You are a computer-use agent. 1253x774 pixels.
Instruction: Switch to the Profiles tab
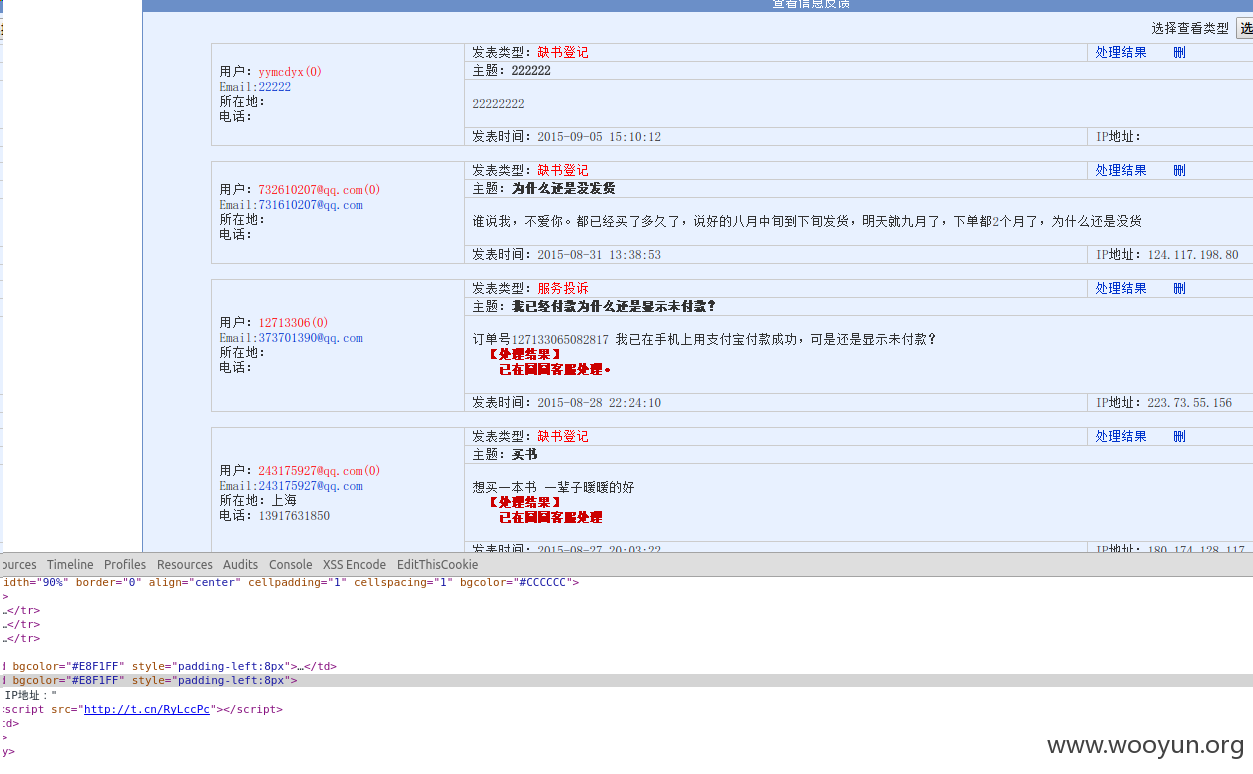(x=125, y=565)
